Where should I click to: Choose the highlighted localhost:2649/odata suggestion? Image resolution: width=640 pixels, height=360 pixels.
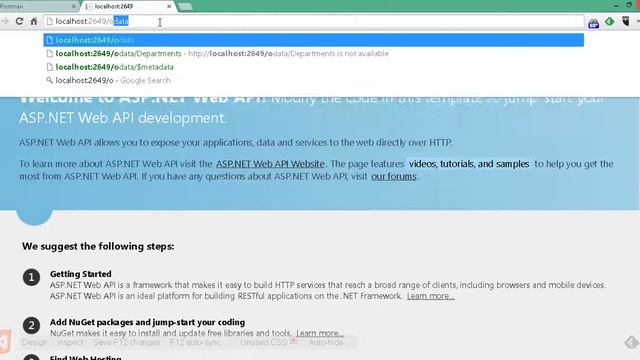313,40
